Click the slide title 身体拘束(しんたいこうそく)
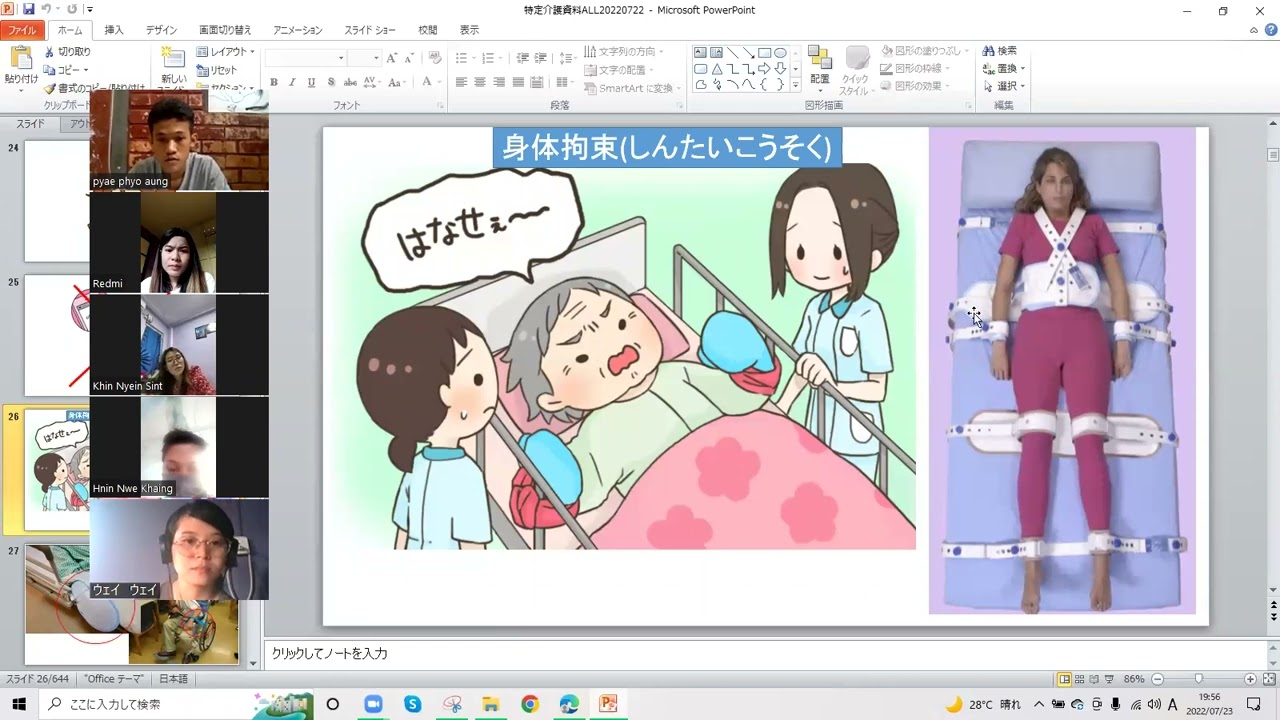 click(x=667, y=148)
